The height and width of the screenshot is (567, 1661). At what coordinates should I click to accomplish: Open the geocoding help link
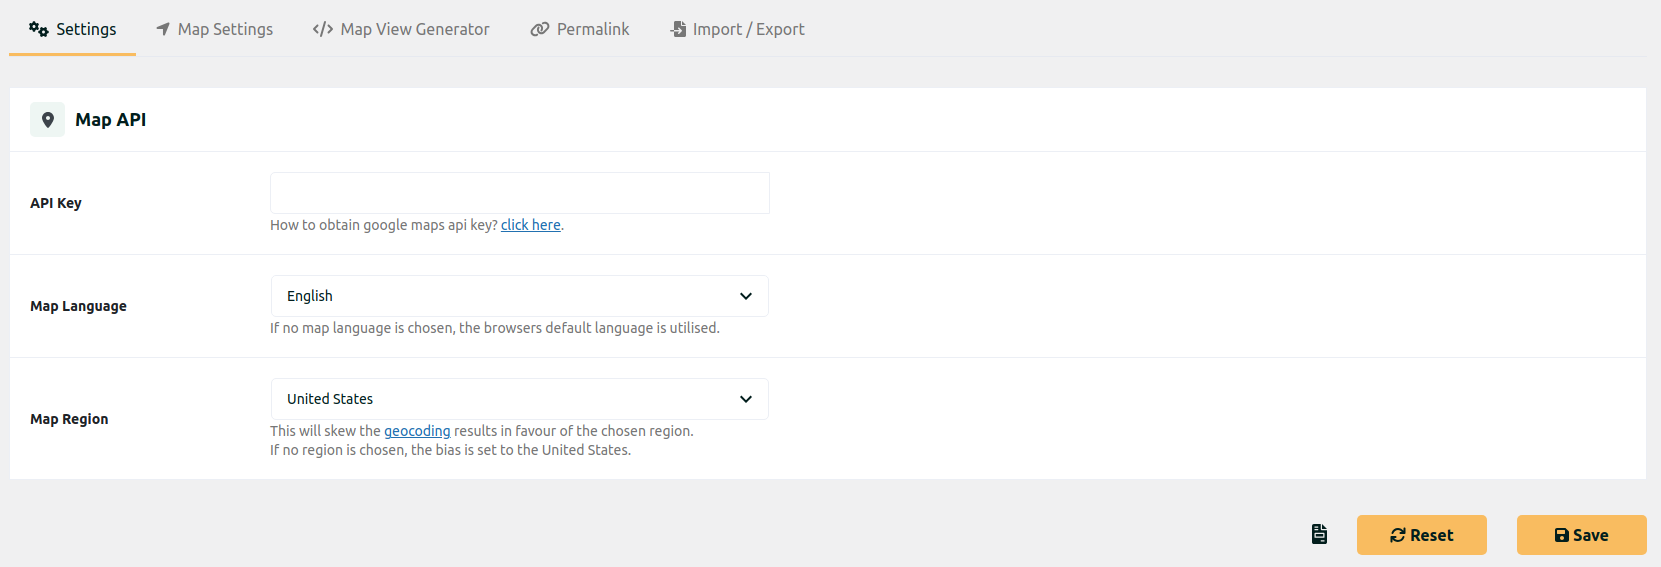click(x=417, y=431)
